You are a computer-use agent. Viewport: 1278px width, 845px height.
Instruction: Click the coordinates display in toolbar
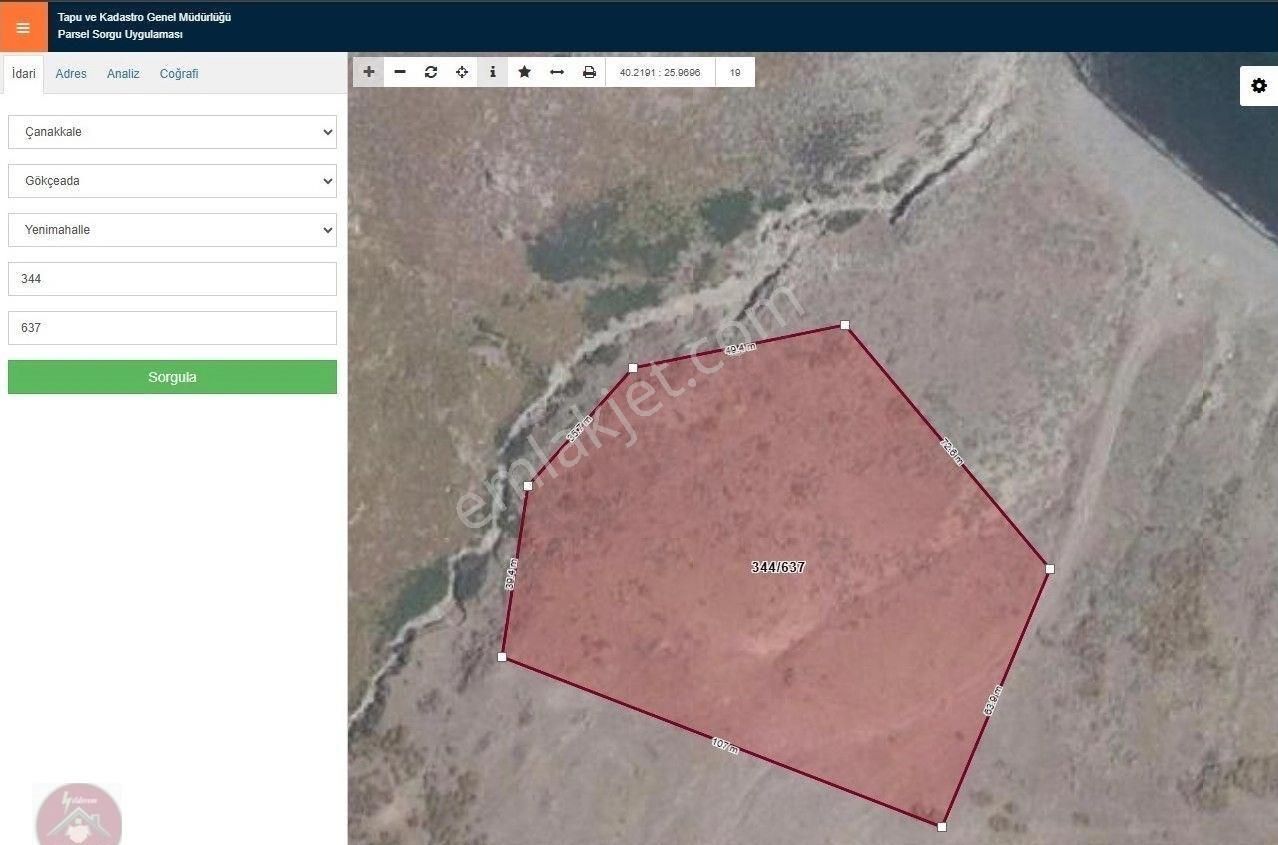[x=658, y=72]
